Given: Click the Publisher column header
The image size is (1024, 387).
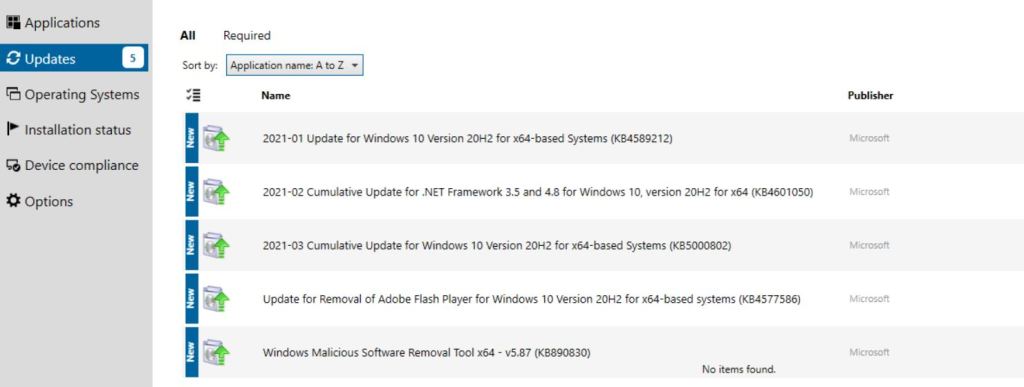Looking at the screenshot, I should coord(870,95).
